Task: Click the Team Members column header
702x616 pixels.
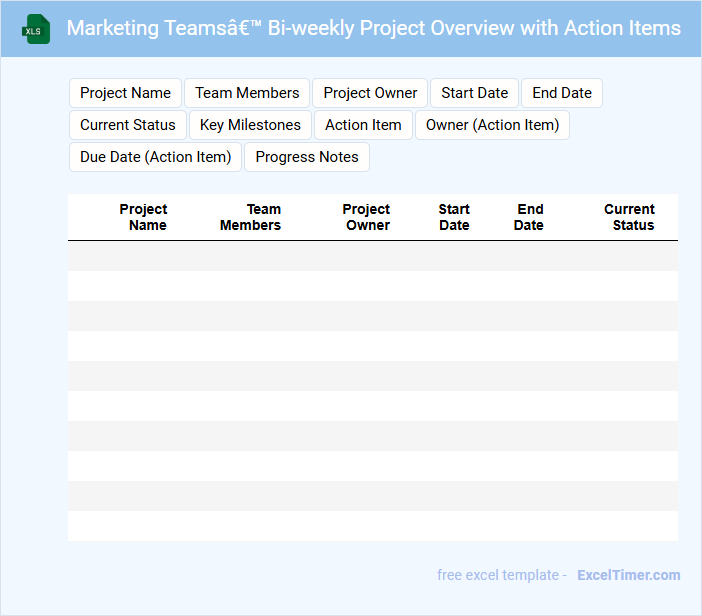Action: tap(251, 217)
